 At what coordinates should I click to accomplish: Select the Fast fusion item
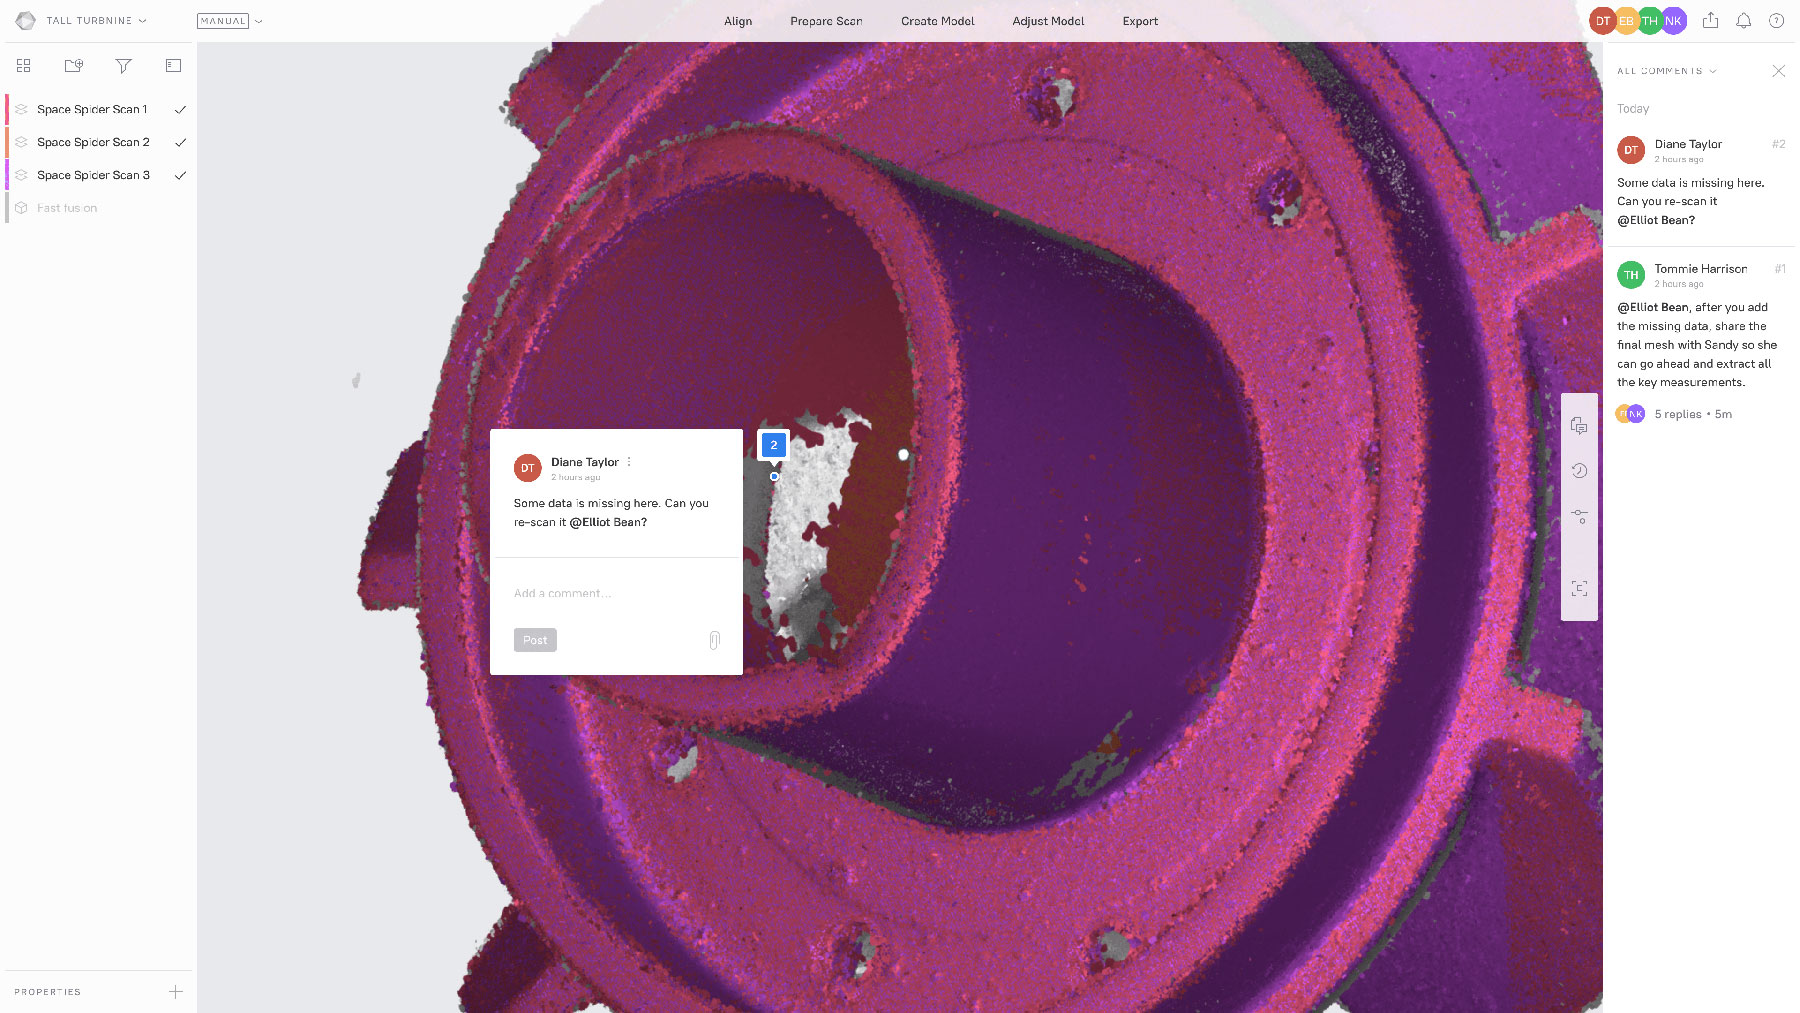pyautogui.click(x=99, y=208)
